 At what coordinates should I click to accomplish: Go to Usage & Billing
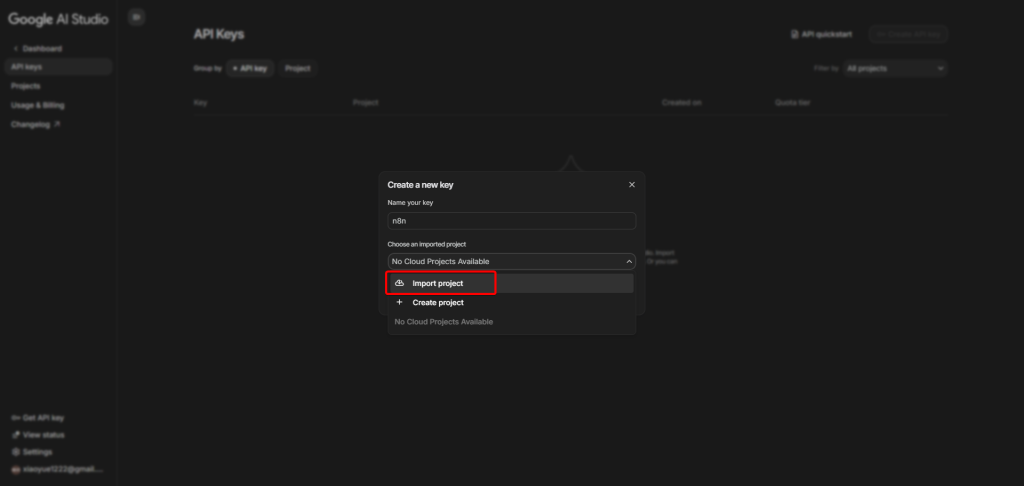(38, 105)
